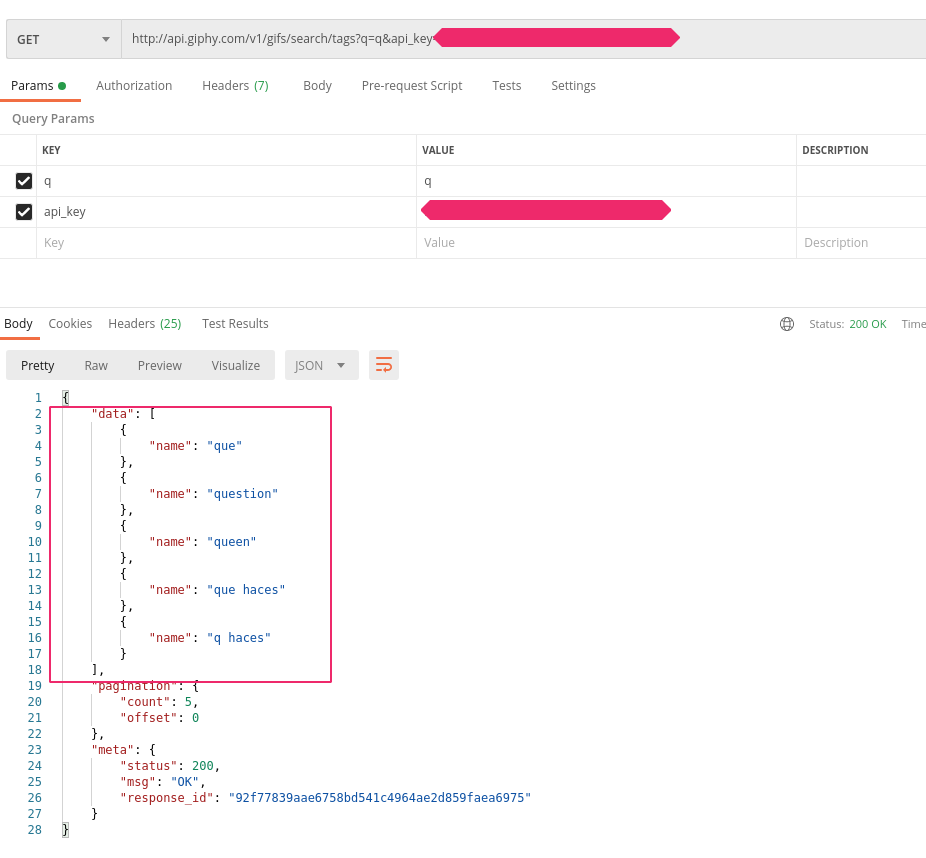Select the Preview view button
The image size is (926, 858).
click(159, 366)
